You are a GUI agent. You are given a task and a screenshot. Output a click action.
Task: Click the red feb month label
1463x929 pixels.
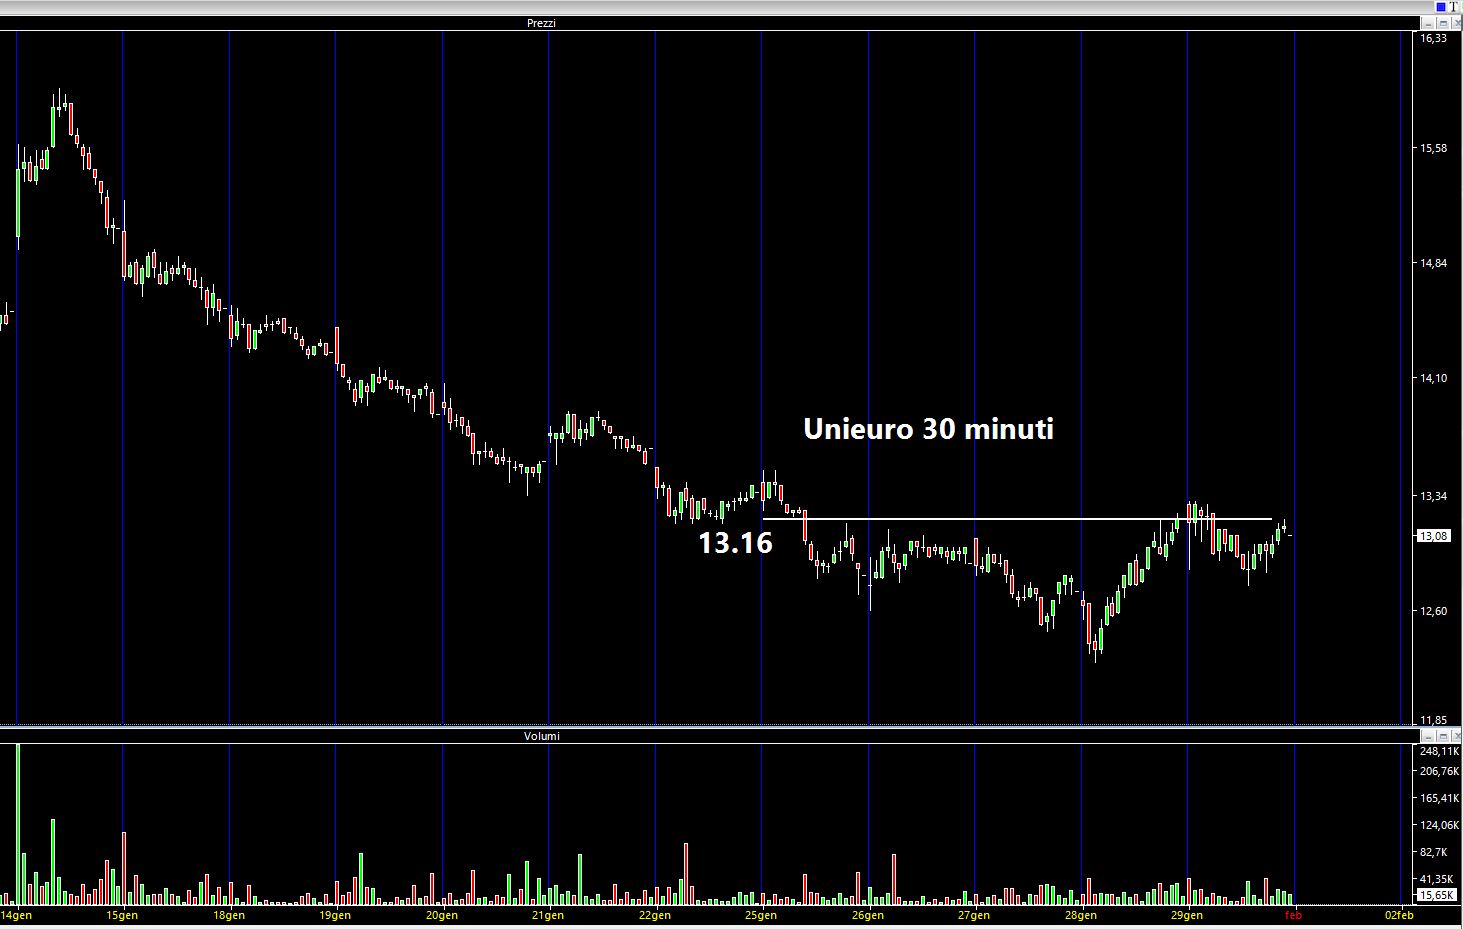click(1293, 915)
